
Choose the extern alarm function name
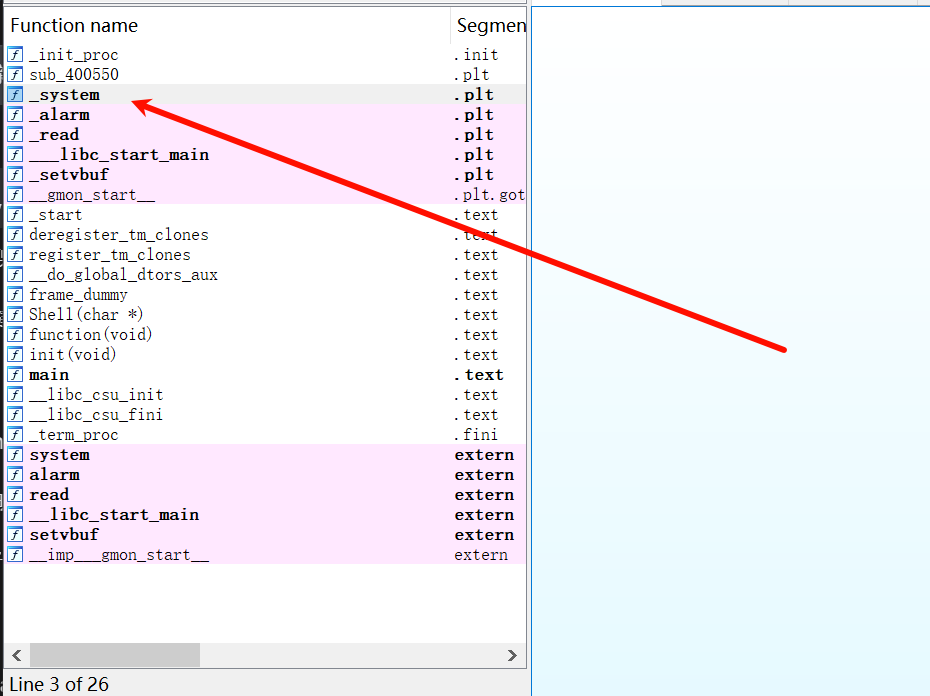[54, 475]
